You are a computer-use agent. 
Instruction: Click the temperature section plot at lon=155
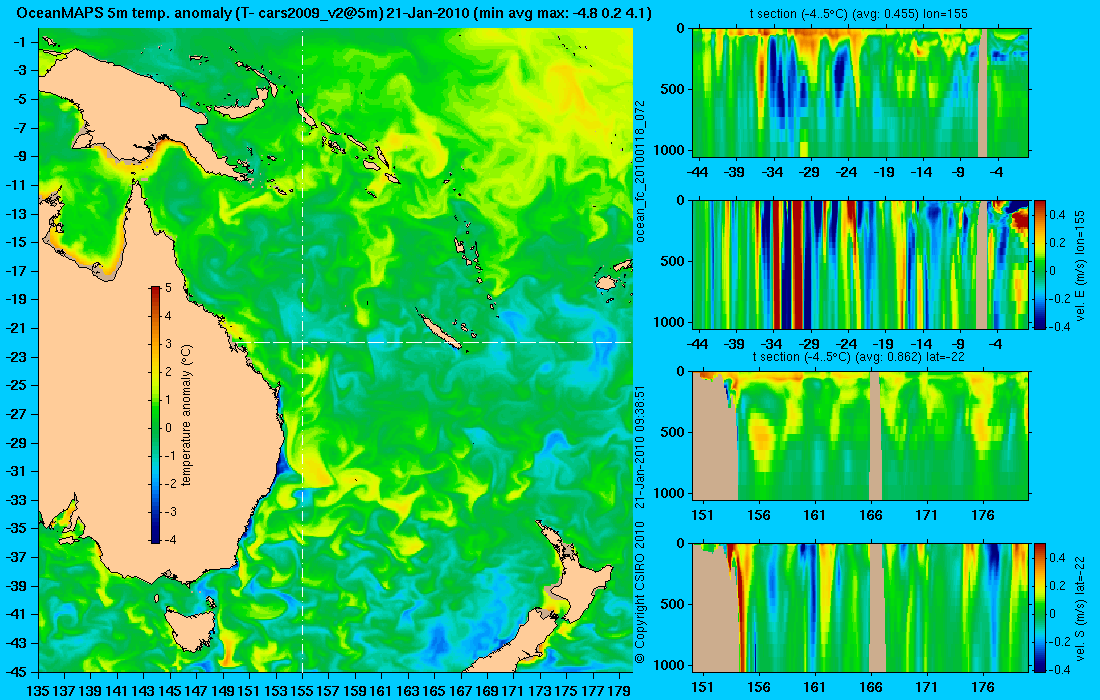[860, 93]
